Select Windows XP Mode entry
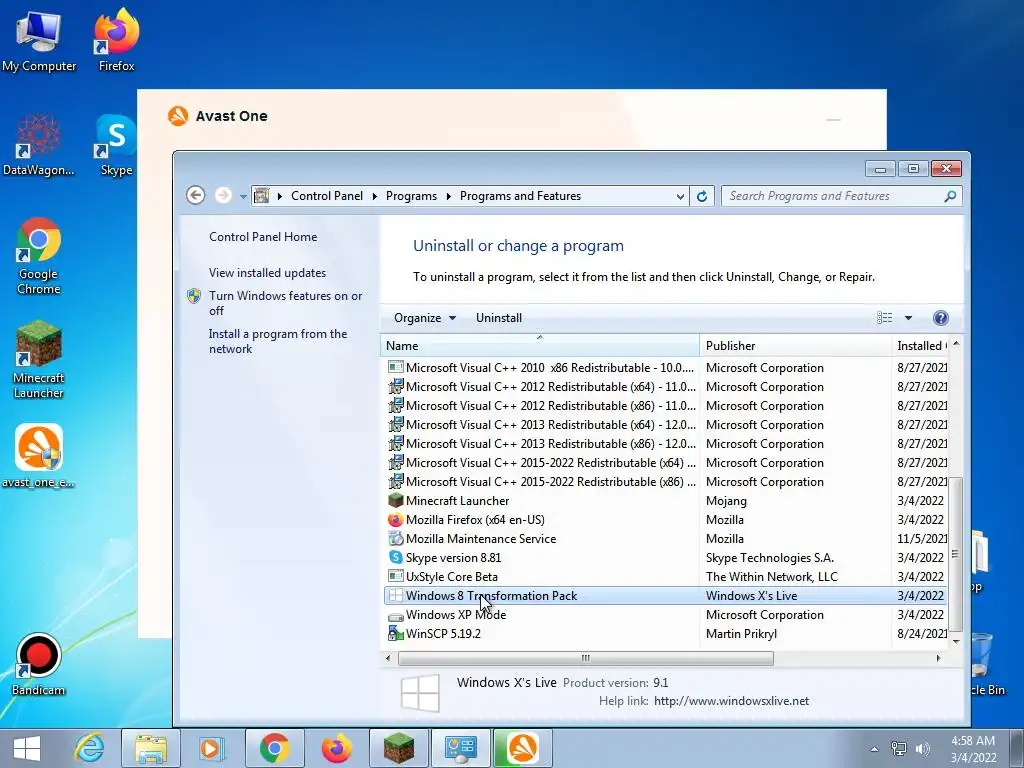 coord(665,615)
